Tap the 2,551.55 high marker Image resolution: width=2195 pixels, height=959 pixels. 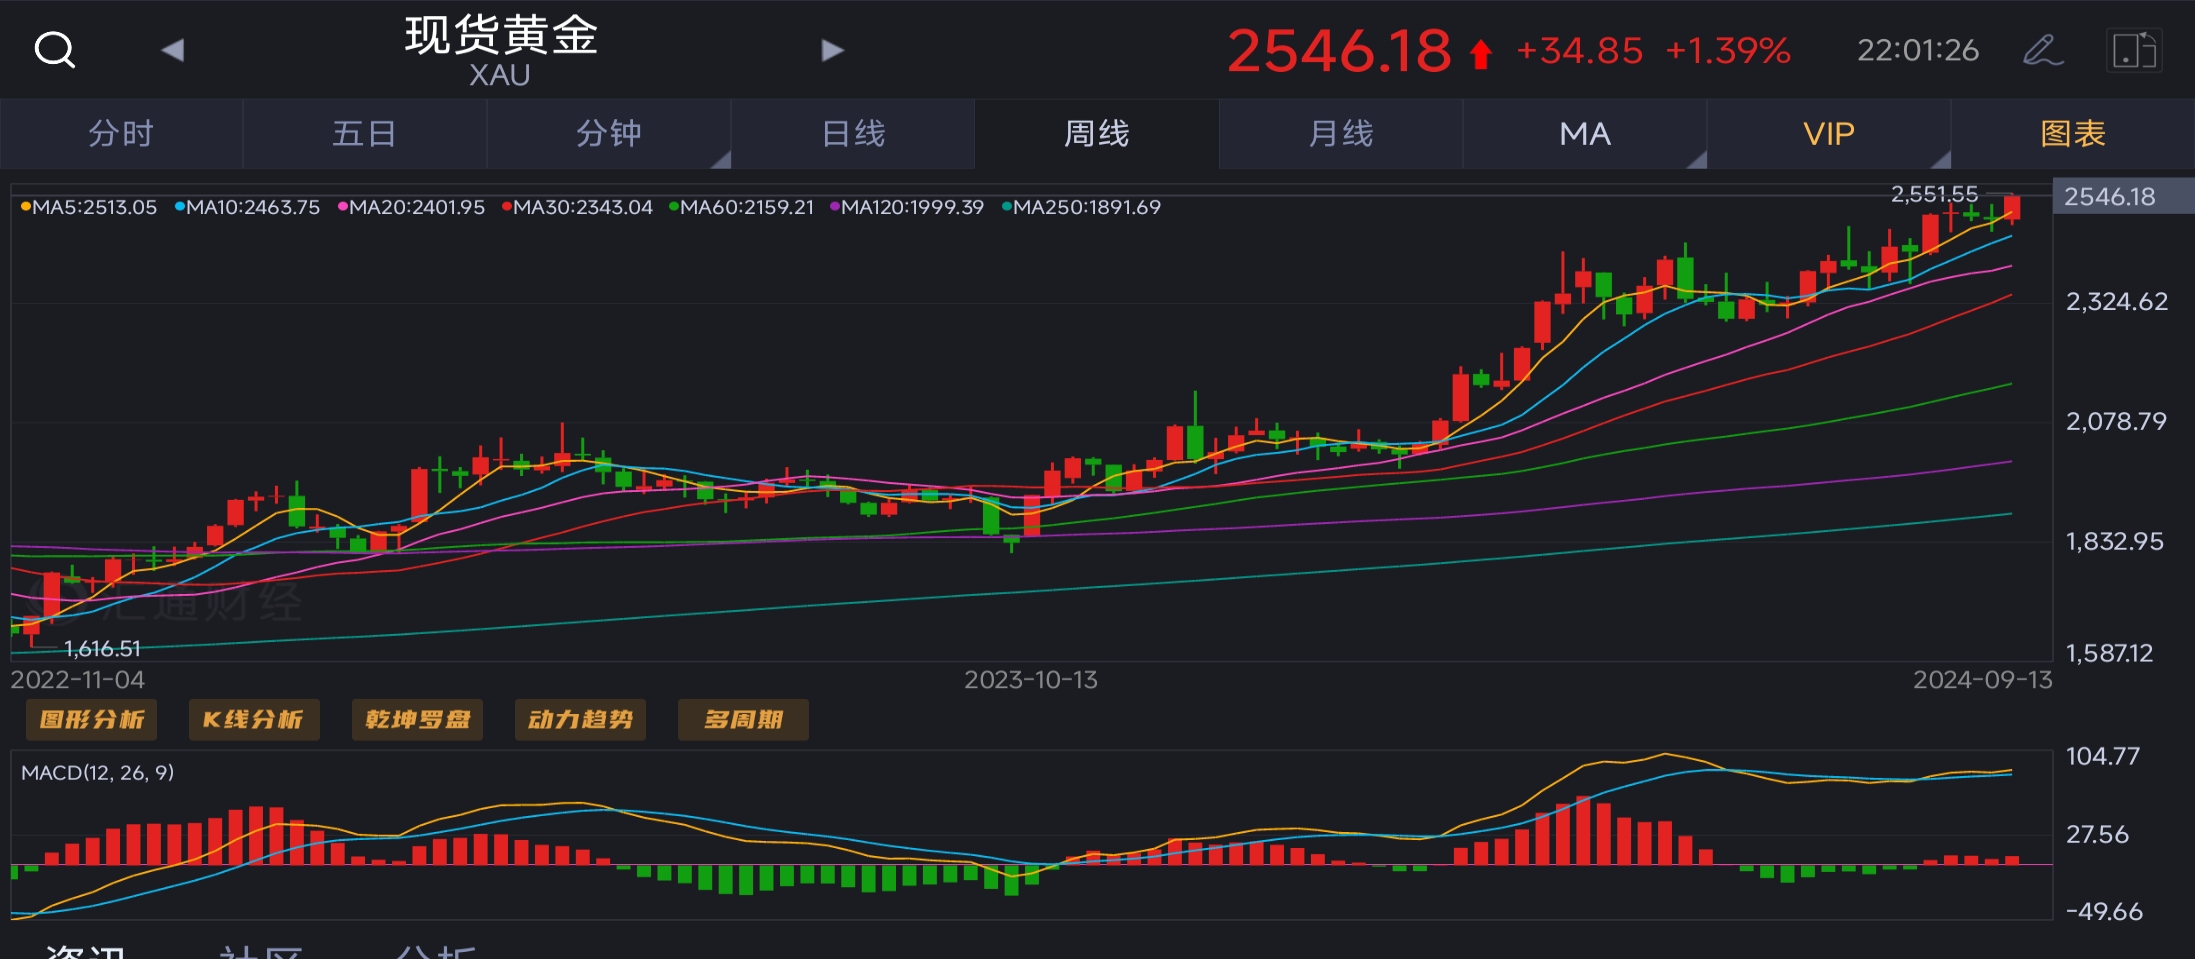coord(1934,194)
